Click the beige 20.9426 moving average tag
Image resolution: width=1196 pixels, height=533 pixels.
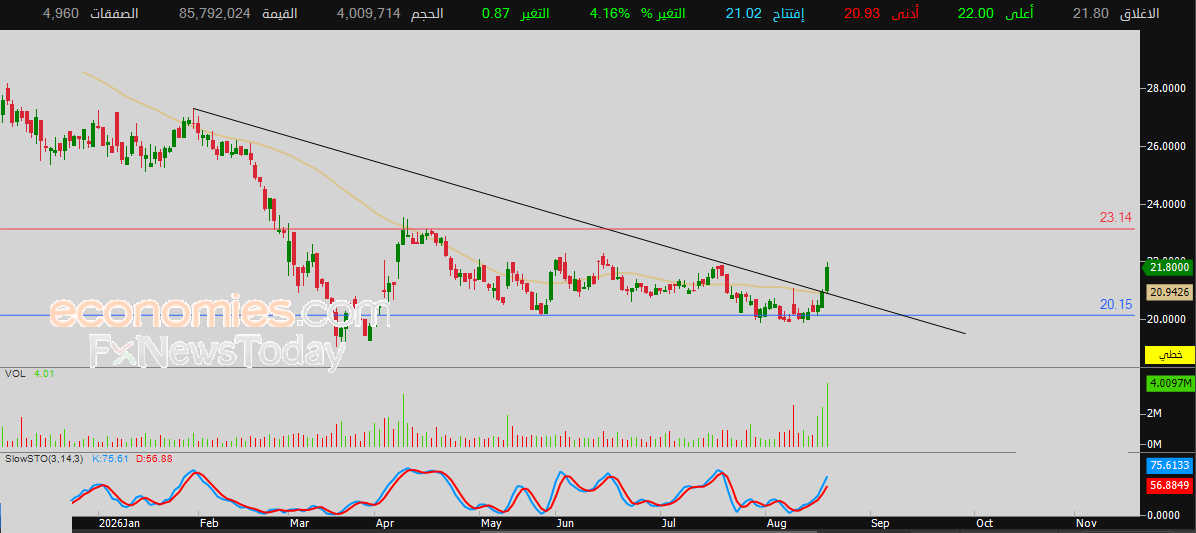pyautogui.click(x=1168, y=292)
